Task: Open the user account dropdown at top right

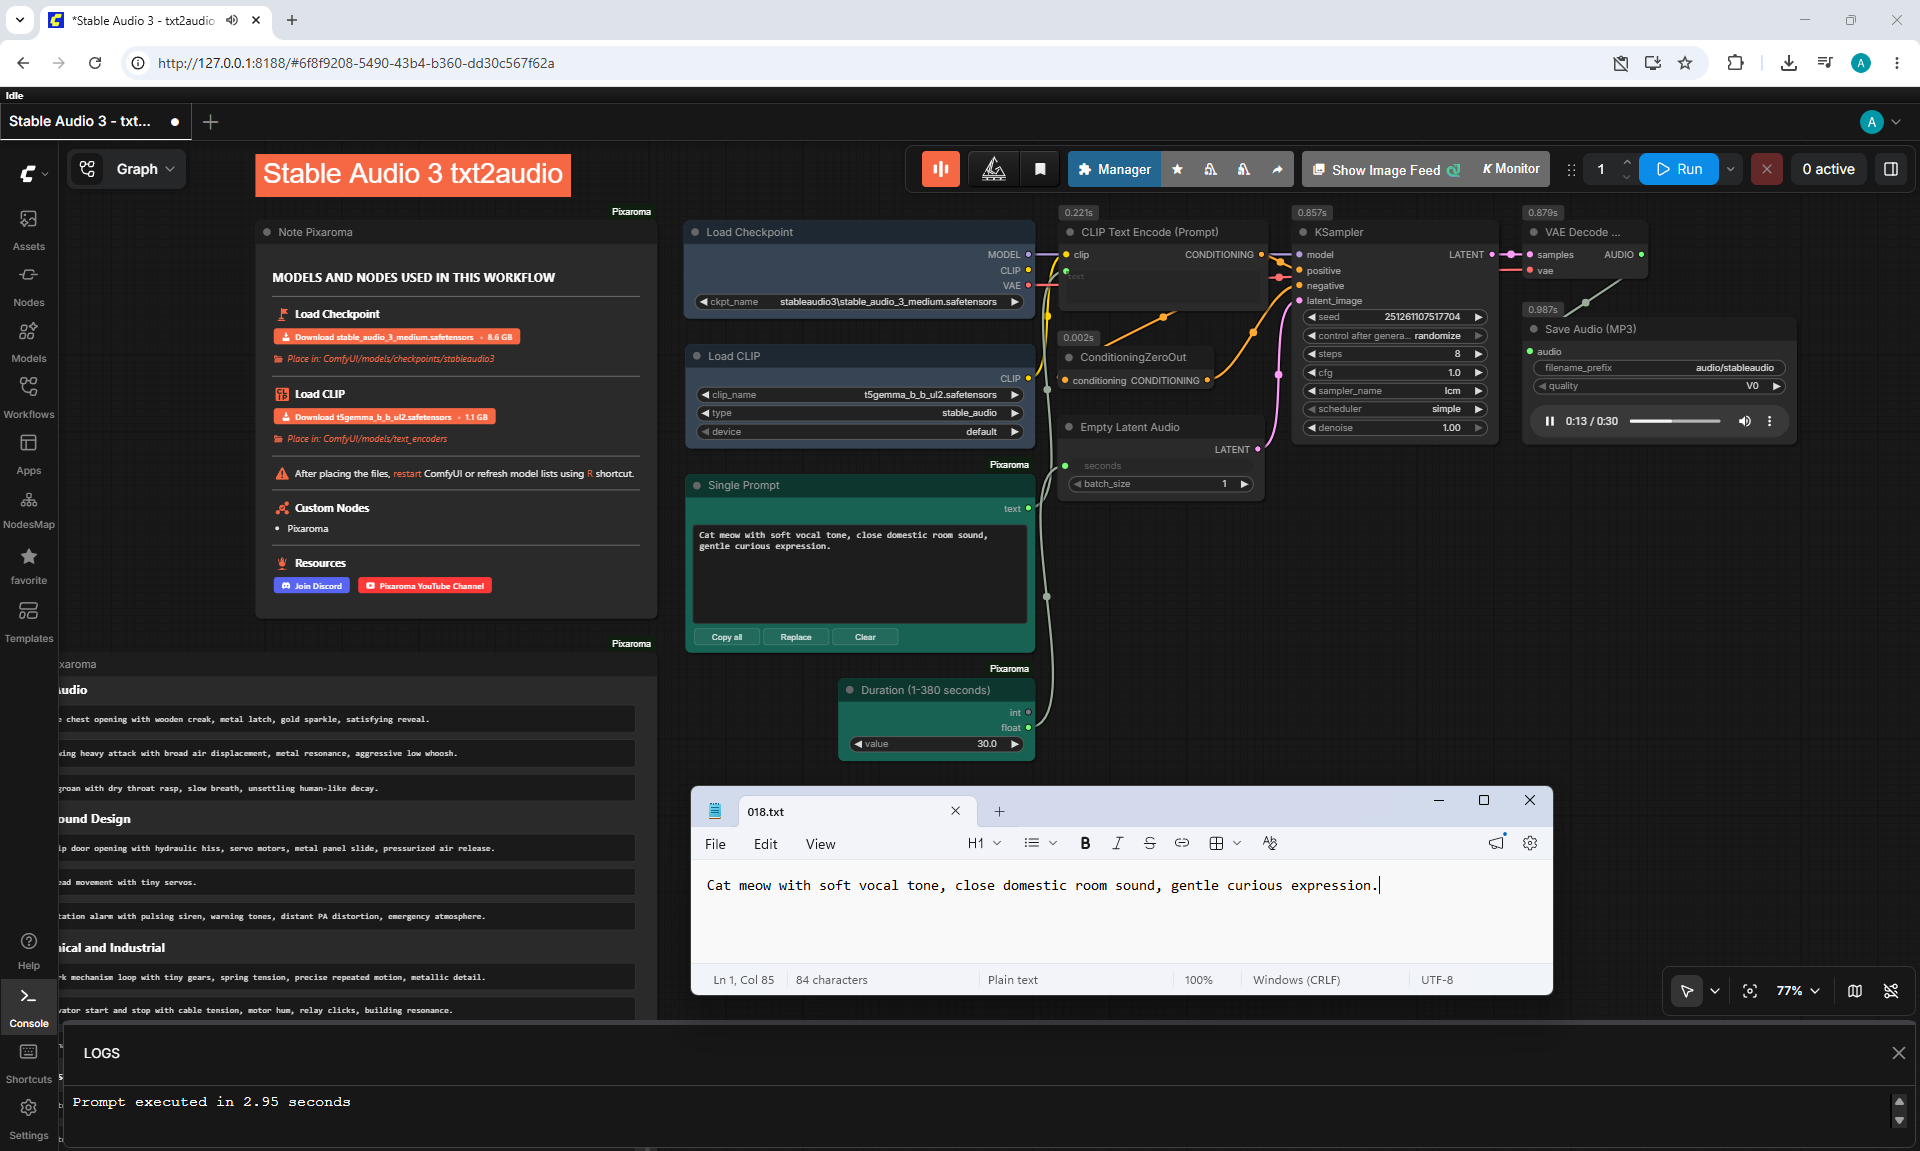Action: click(x=1881, y=122)
